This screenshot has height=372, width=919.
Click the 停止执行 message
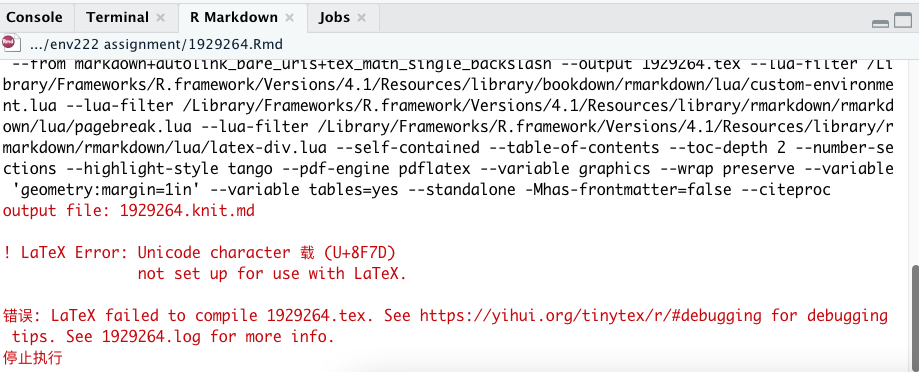(x=32, y=358)
